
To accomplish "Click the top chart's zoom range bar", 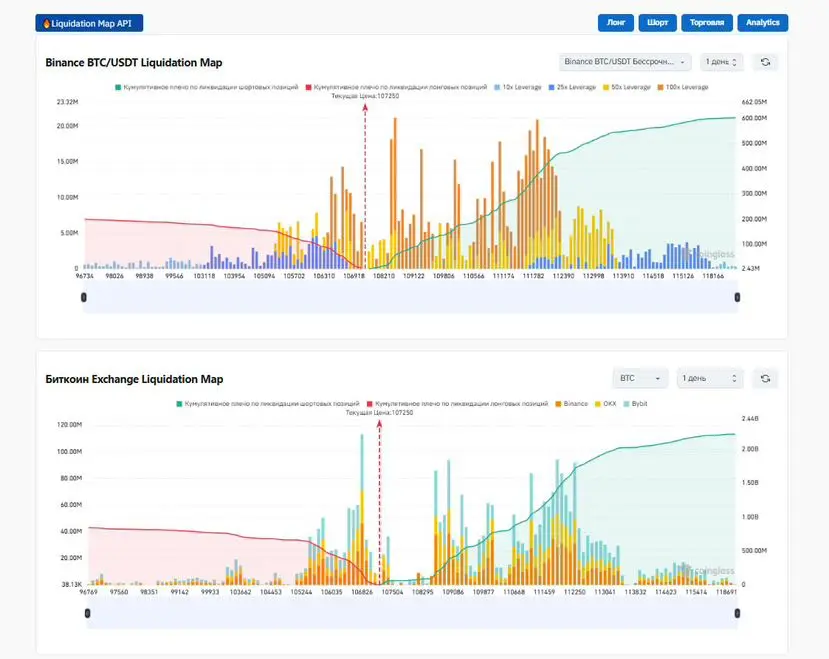I will (410, 298).
